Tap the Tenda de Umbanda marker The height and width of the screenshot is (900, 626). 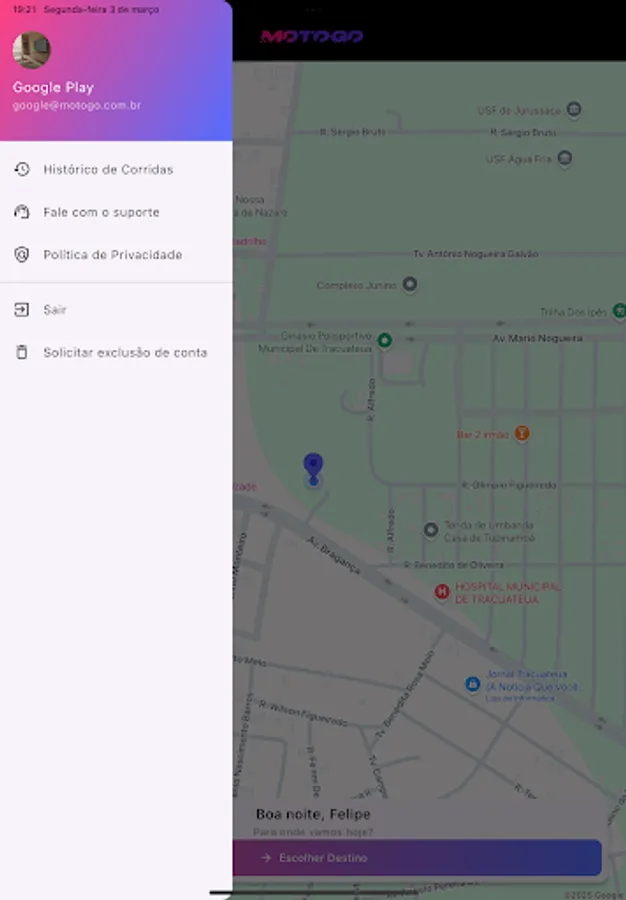pyautogui.click(x=431, y=530)
